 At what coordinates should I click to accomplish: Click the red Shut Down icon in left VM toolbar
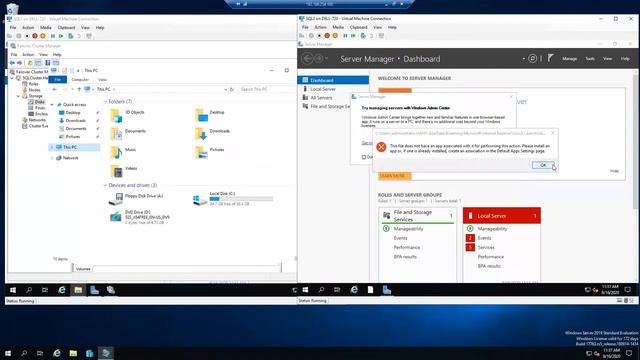tap(35, 36)
